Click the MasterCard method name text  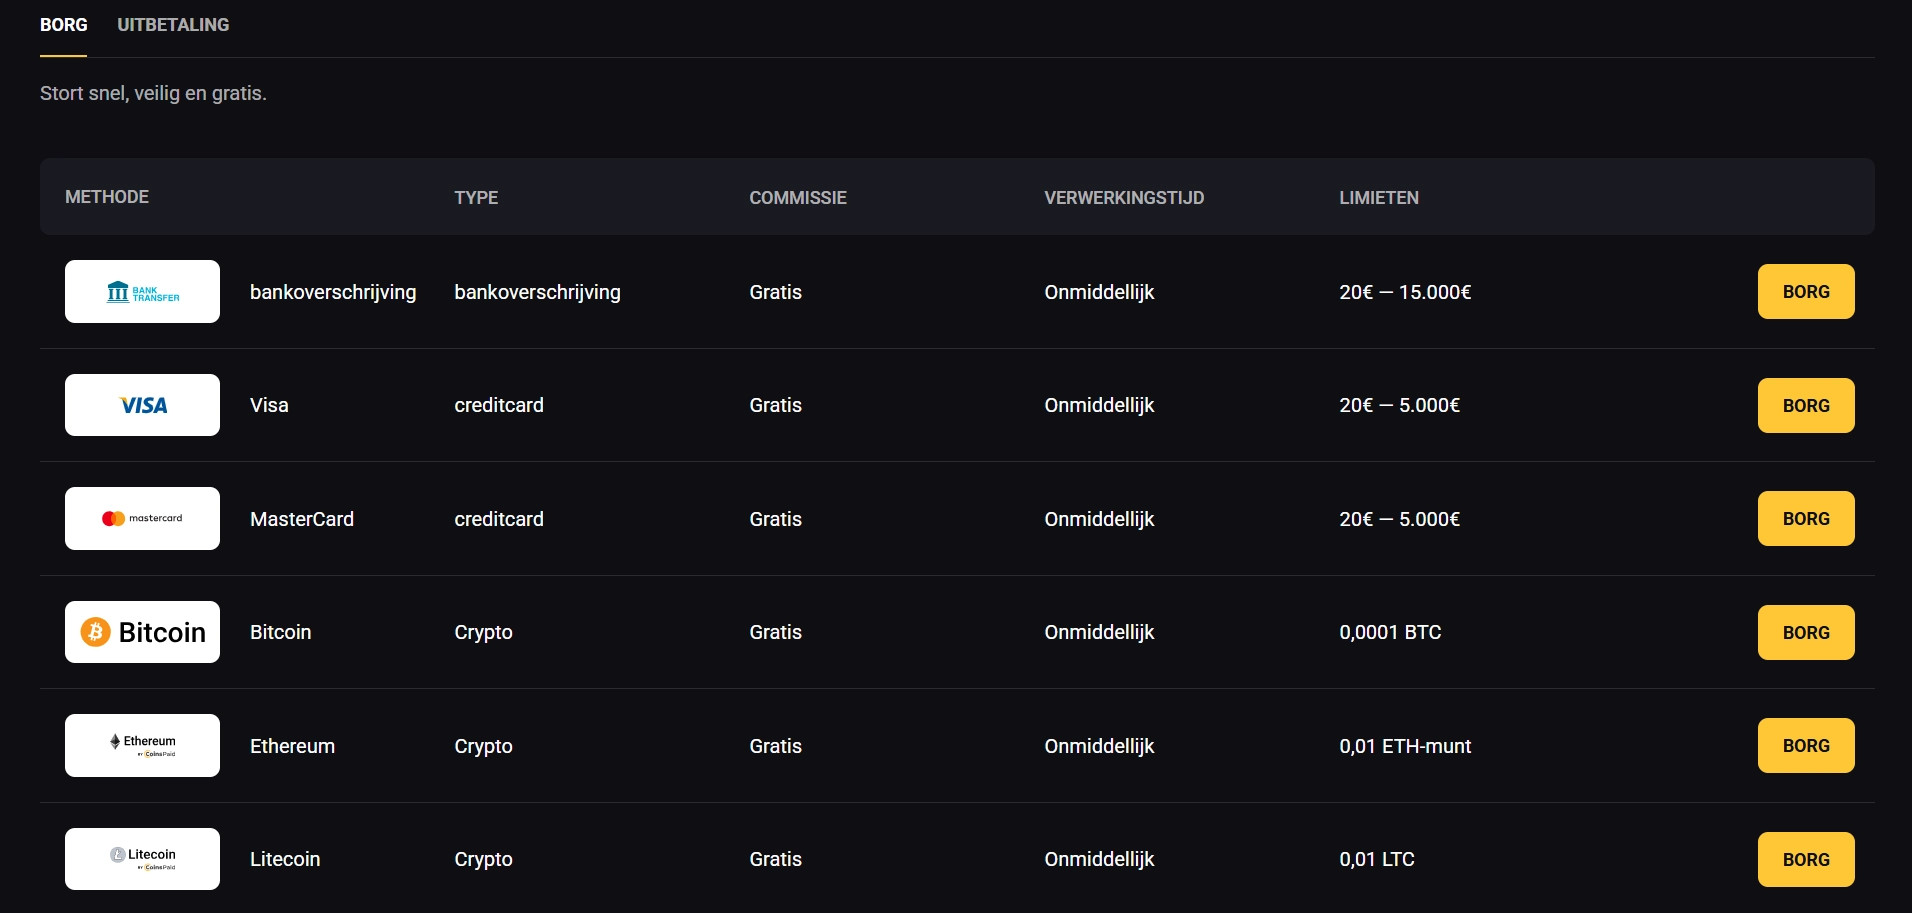point(302,519)
